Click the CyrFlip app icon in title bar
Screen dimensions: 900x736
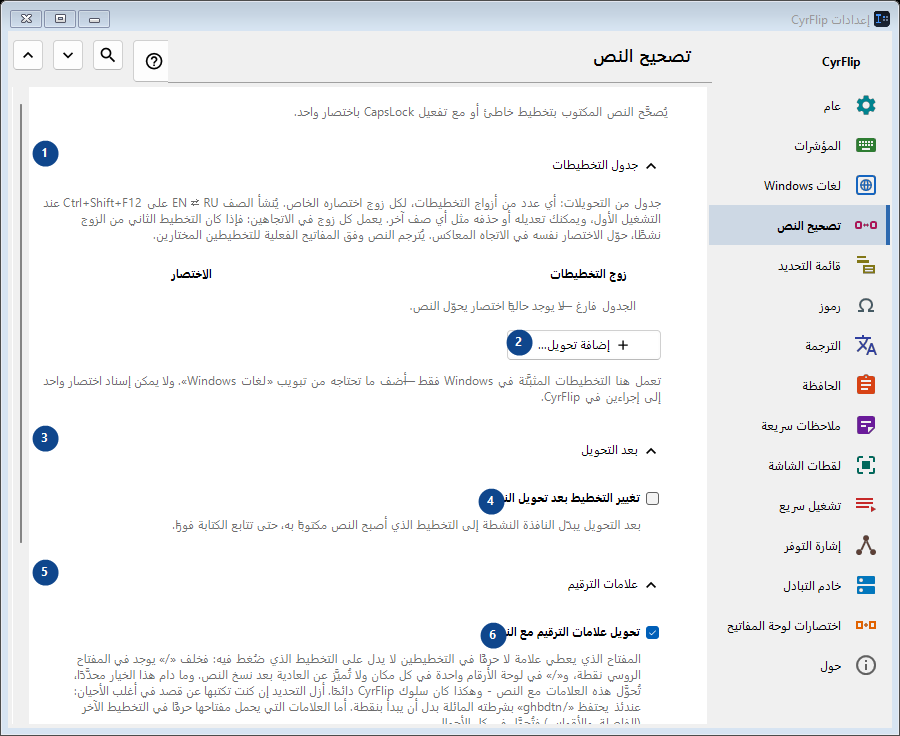coord(882,20)
